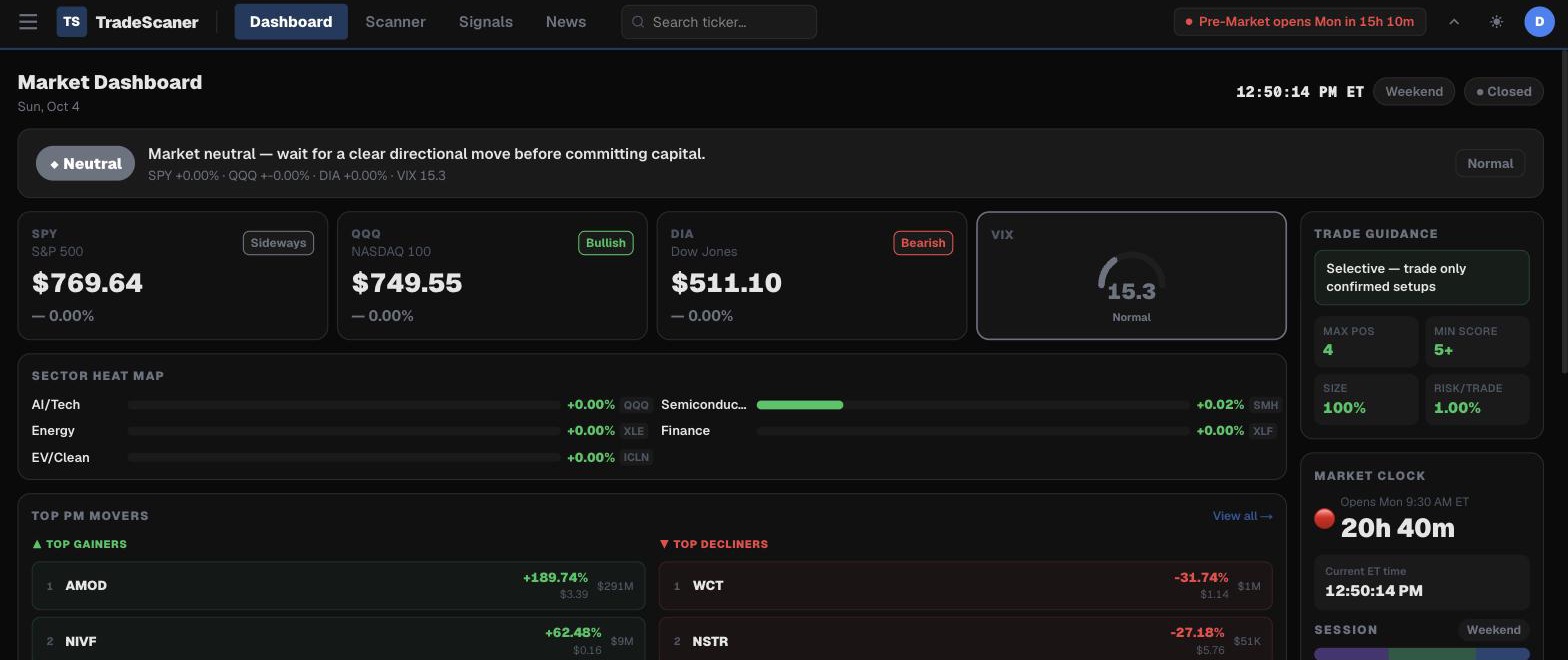
Task: Click the QQQ ticker tag for AI/Tech
Action: tap(636, 405)
